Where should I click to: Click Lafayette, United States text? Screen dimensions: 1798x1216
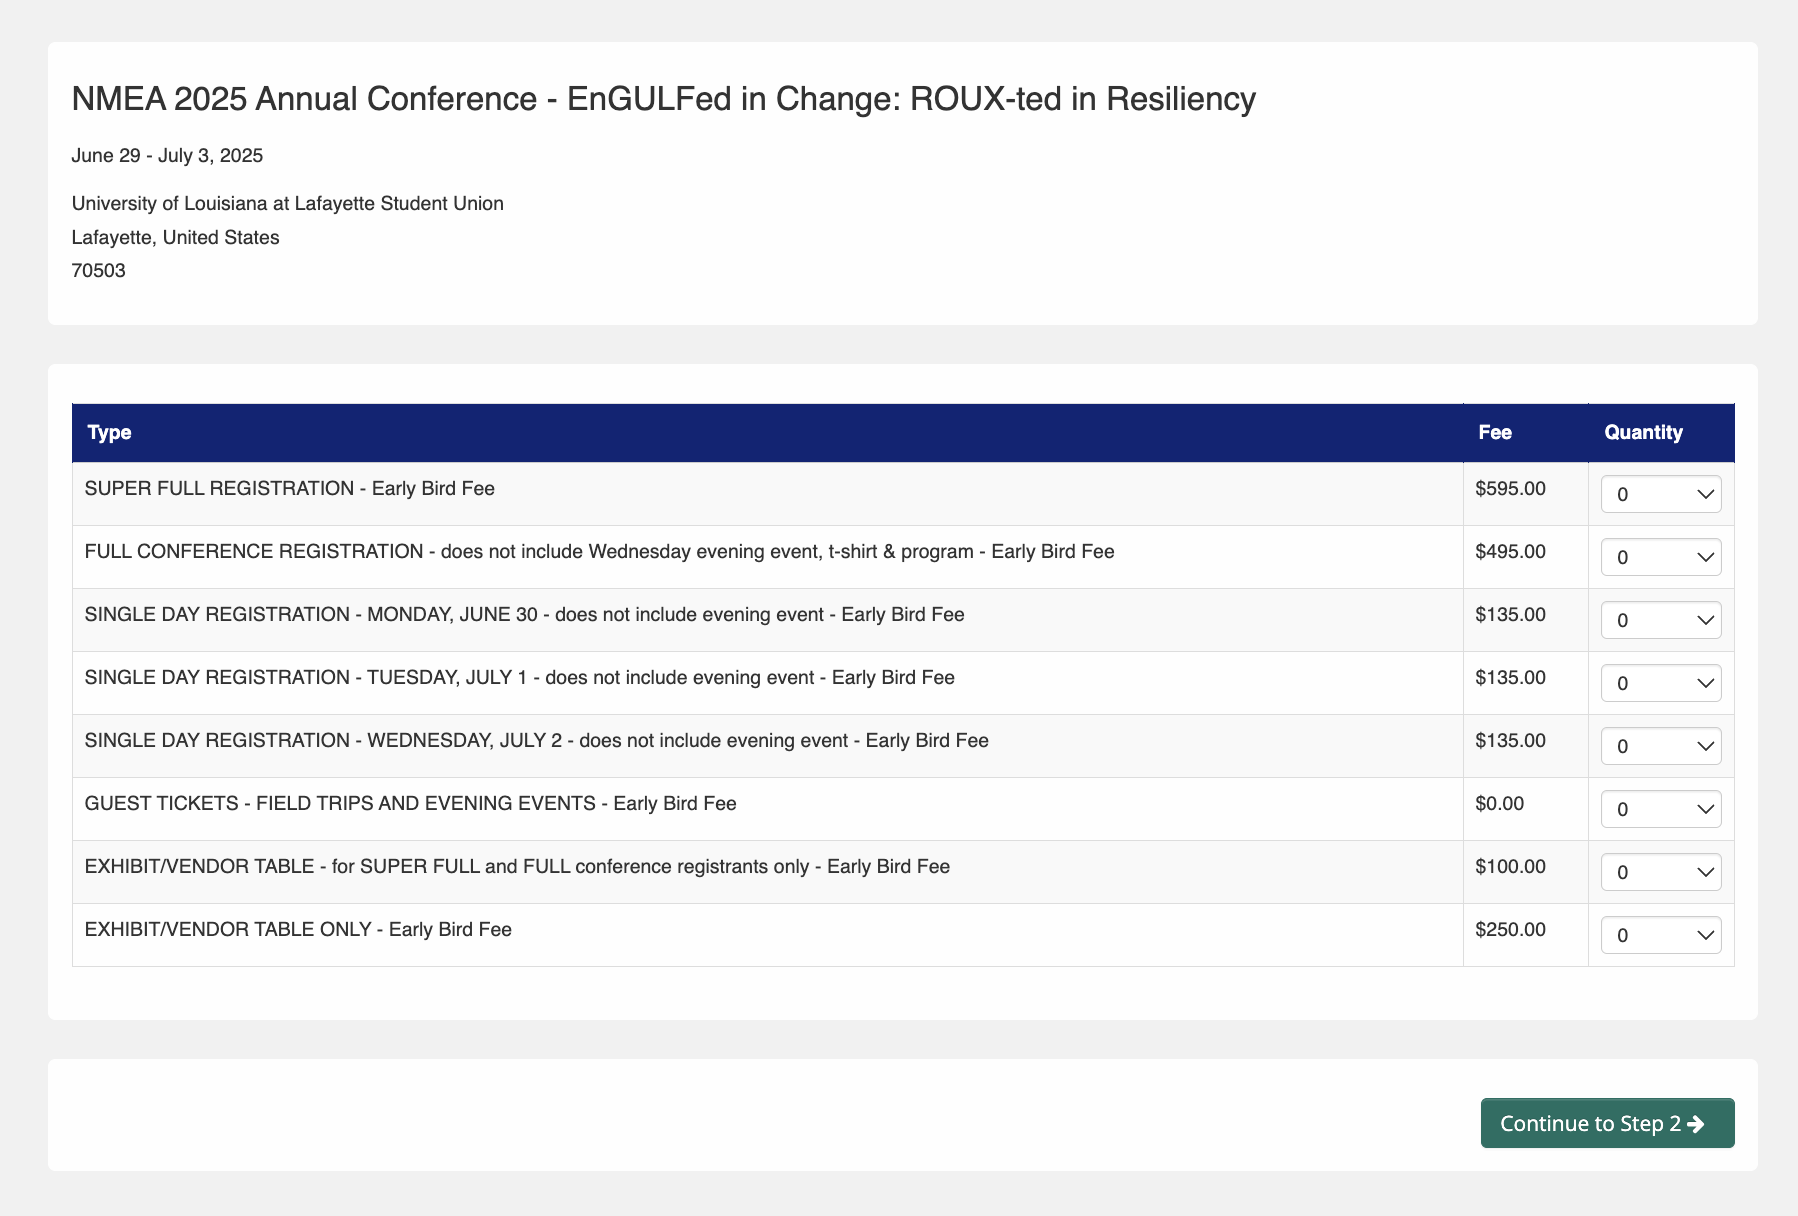click(x=176, y=237)
